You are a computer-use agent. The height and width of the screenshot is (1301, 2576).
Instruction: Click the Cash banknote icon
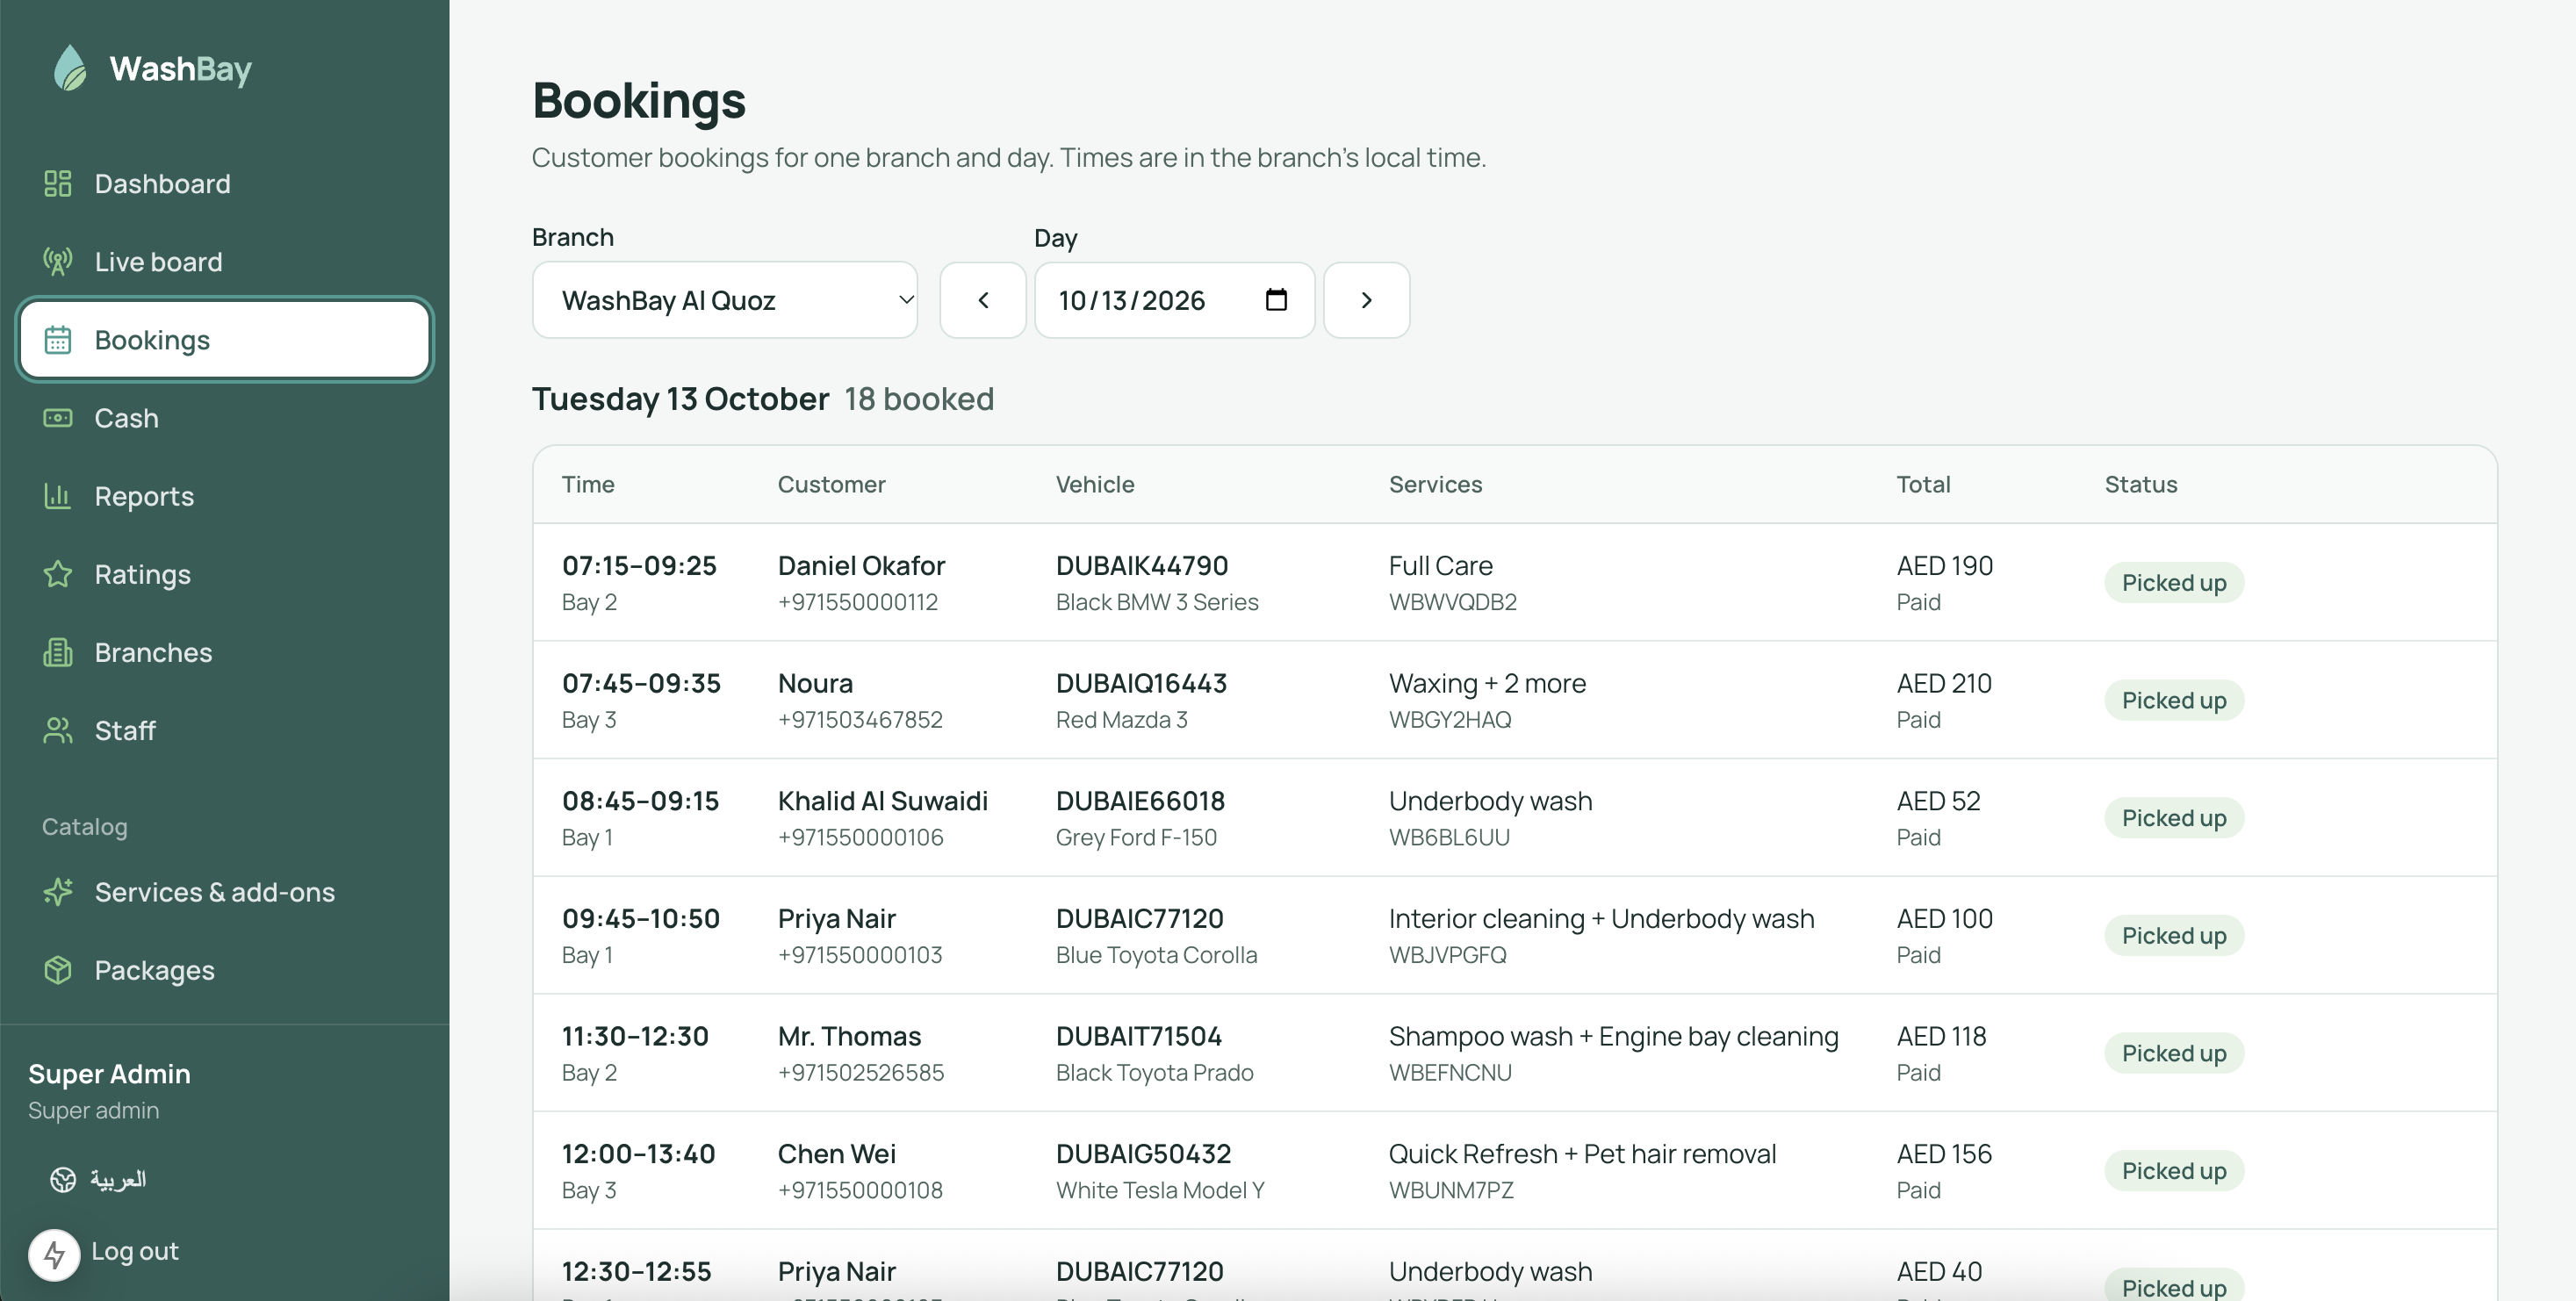(x=58, y=418)
